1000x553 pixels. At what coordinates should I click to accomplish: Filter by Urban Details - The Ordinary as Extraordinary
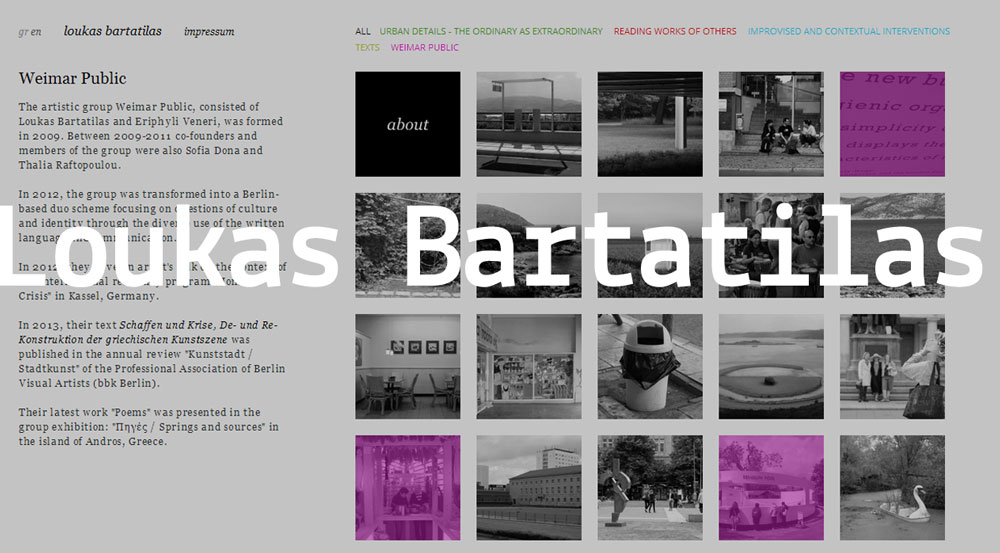491,31
